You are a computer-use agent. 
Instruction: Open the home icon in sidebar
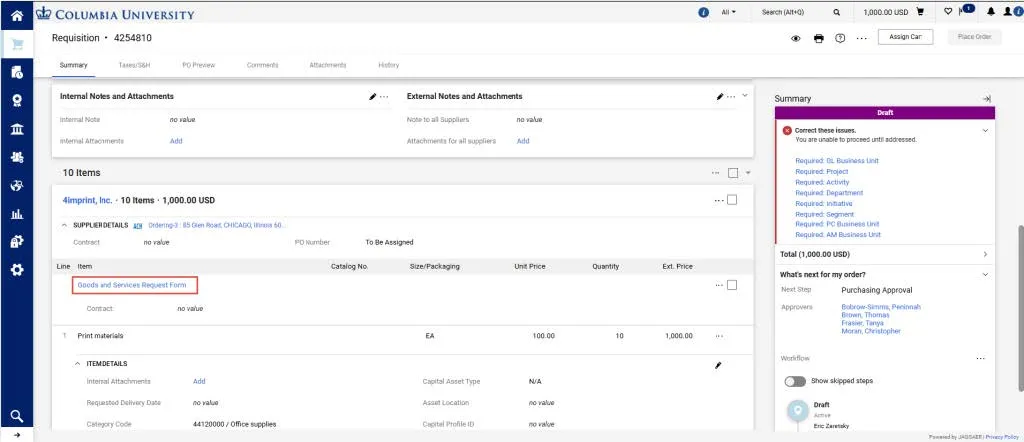click(17, 15)
